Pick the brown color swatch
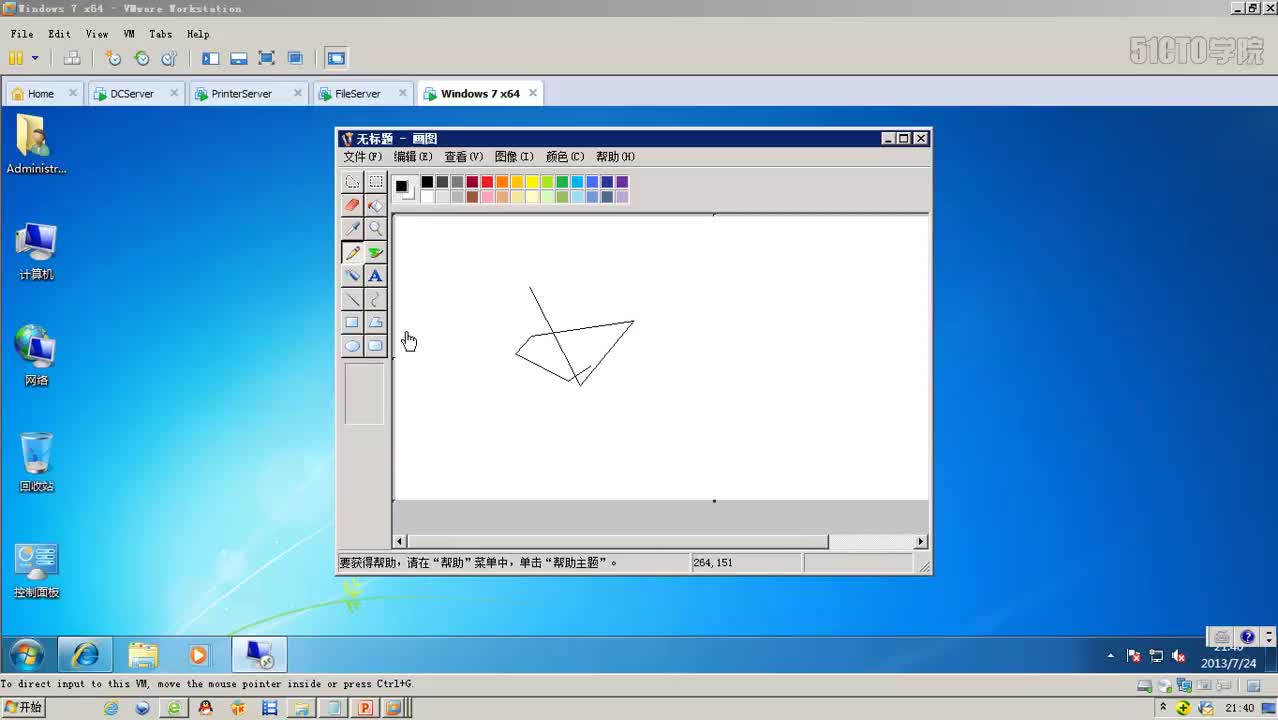This screenshot has width=1278, height=720. click(472, 197)
